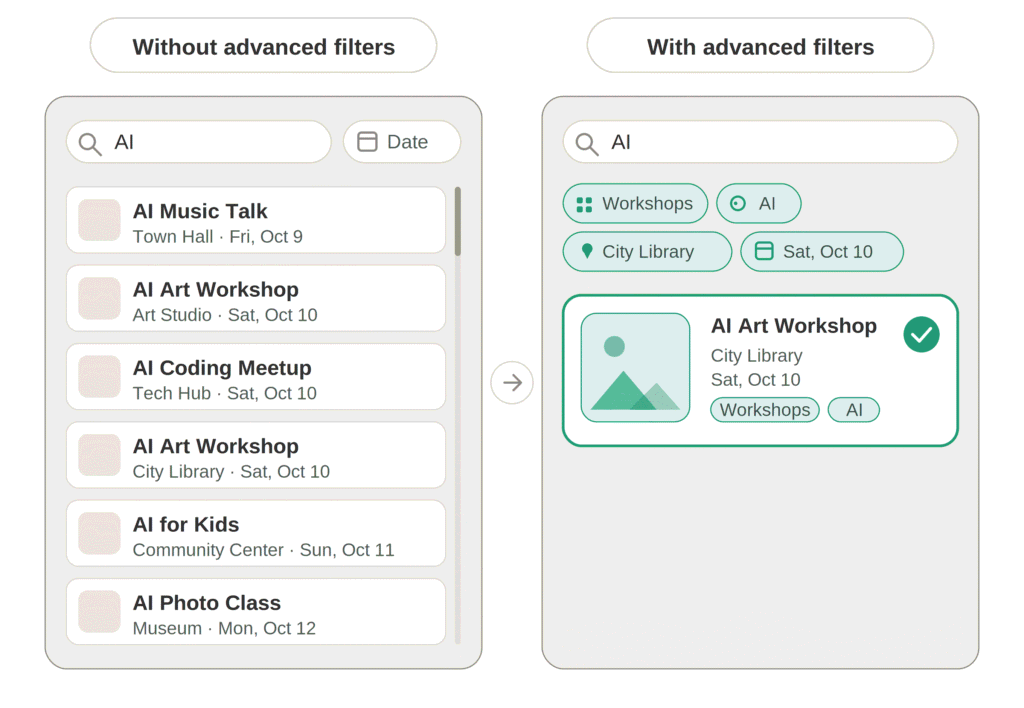Select the With advanced filters label
The width and height of the screenshot is (1024, 708).
click(760, 46)
